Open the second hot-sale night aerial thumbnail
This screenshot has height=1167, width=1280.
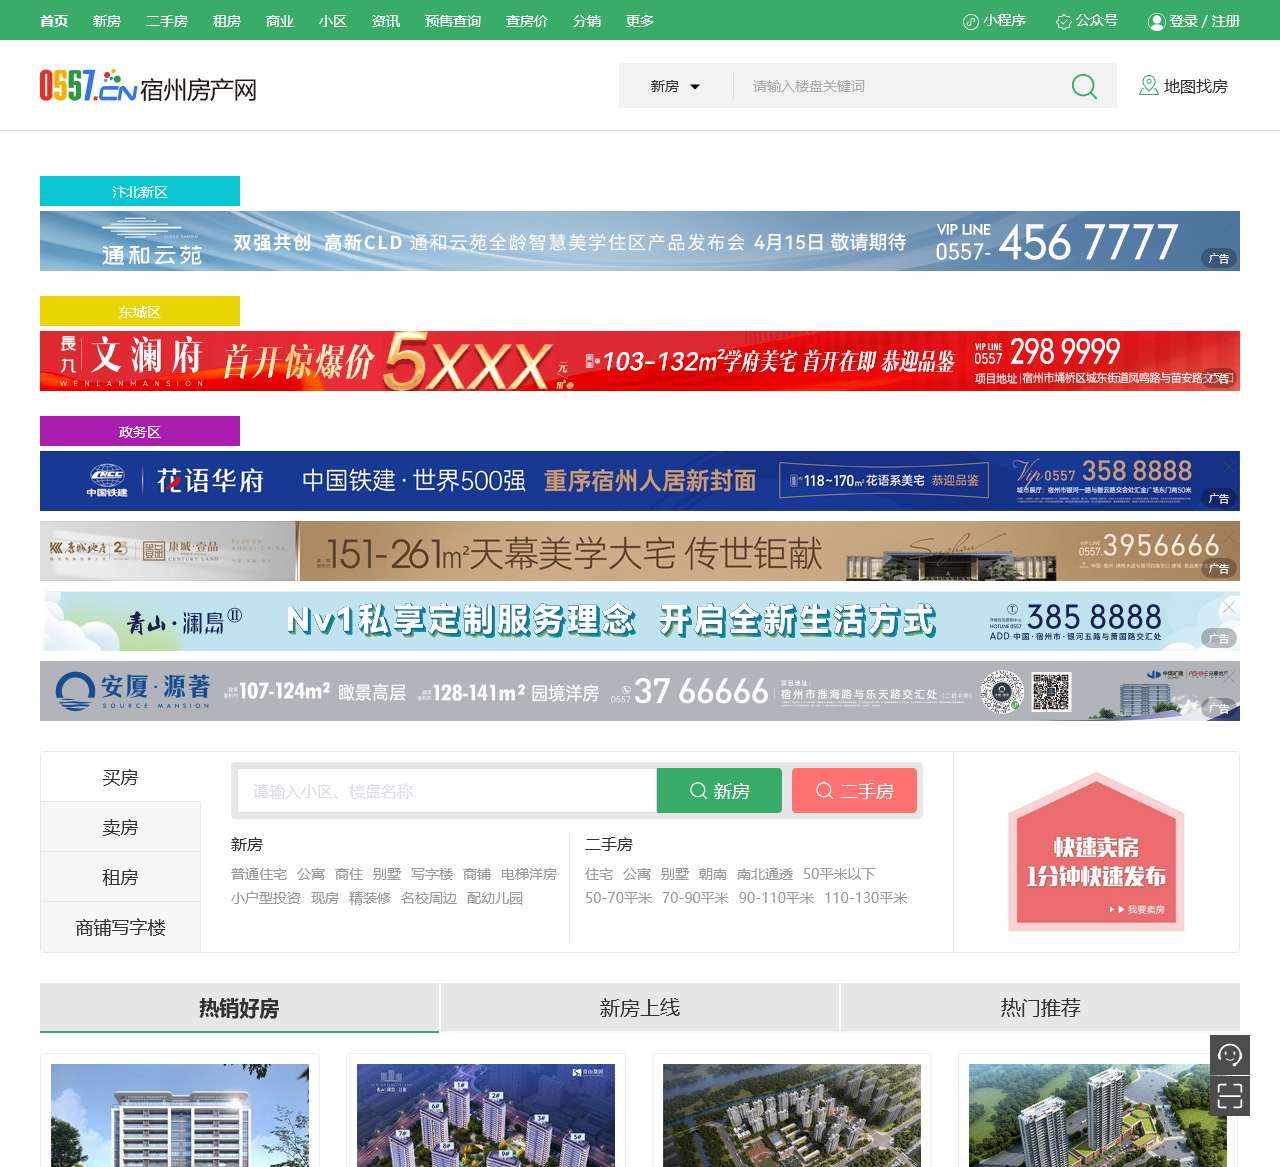point(486,1115)
